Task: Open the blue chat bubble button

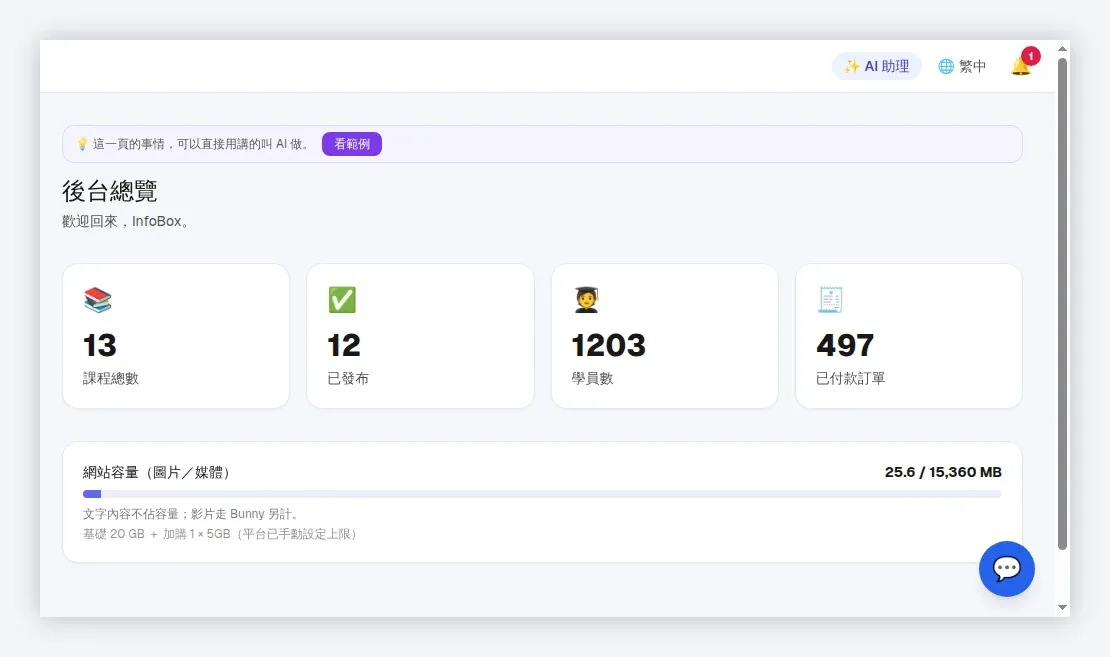Action: pyautogui.click(x=1007, y=569)
